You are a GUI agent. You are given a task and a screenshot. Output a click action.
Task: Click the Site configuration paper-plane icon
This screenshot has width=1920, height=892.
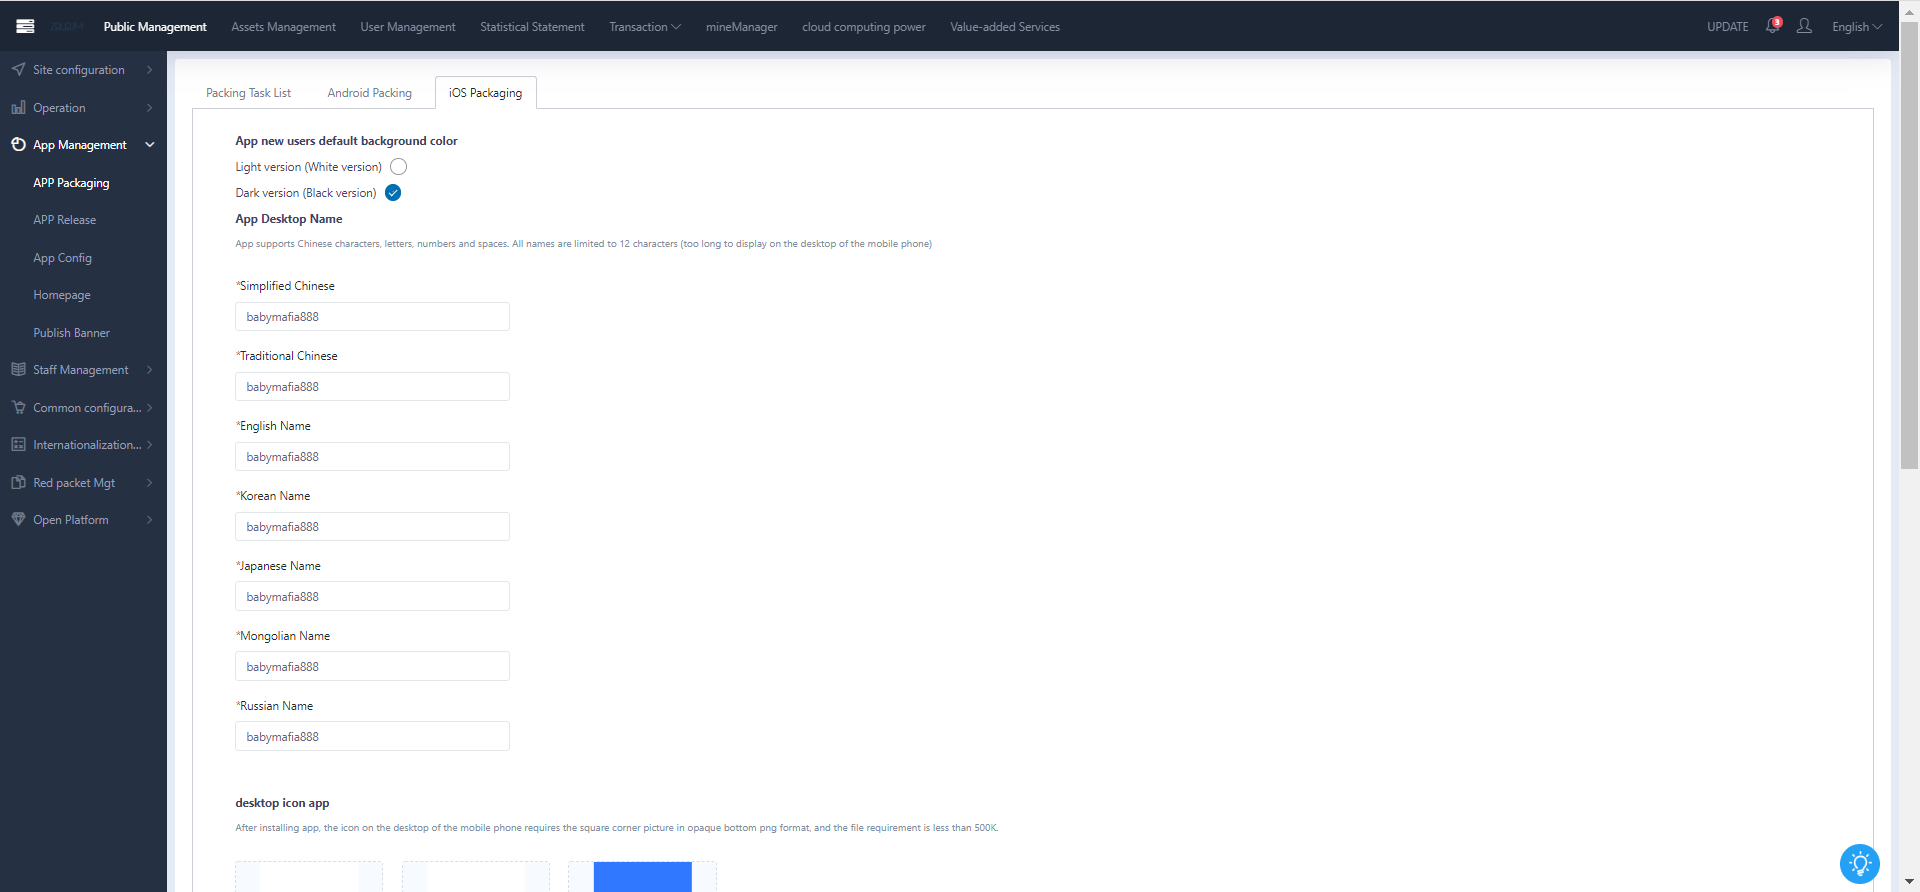pos(18,69)
